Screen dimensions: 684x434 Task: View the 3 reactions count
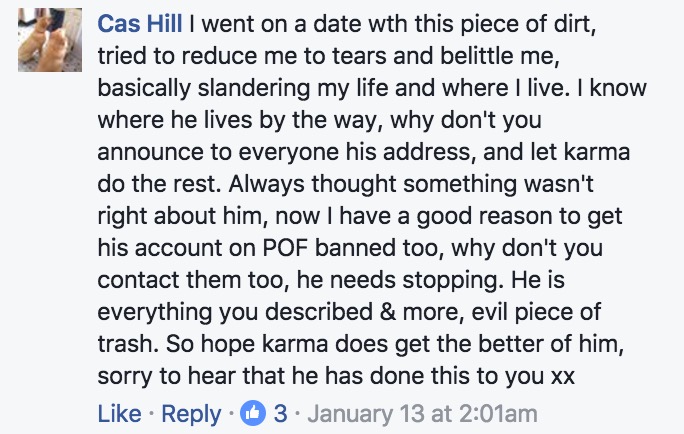[280, 413]
